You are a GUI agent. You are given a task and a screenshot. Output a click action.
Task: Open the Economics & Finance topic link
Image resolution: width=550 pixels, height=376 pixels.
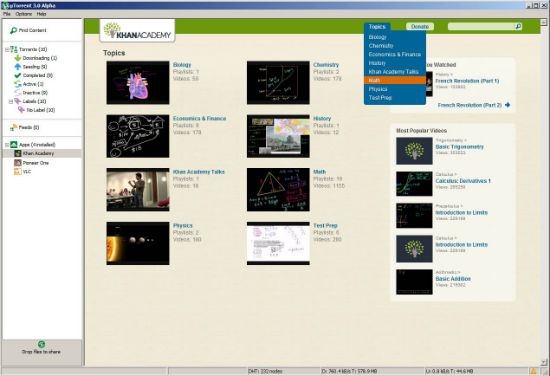click(200, 119)
